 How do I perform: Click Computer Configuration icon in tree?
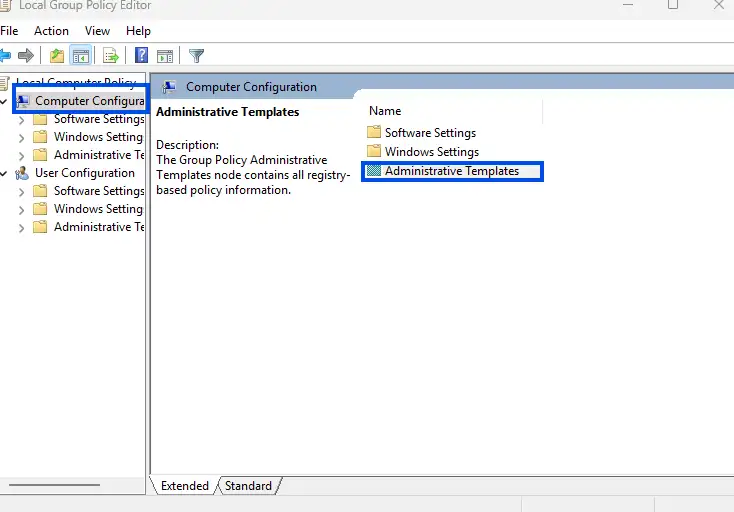click(x=22, y=101)
